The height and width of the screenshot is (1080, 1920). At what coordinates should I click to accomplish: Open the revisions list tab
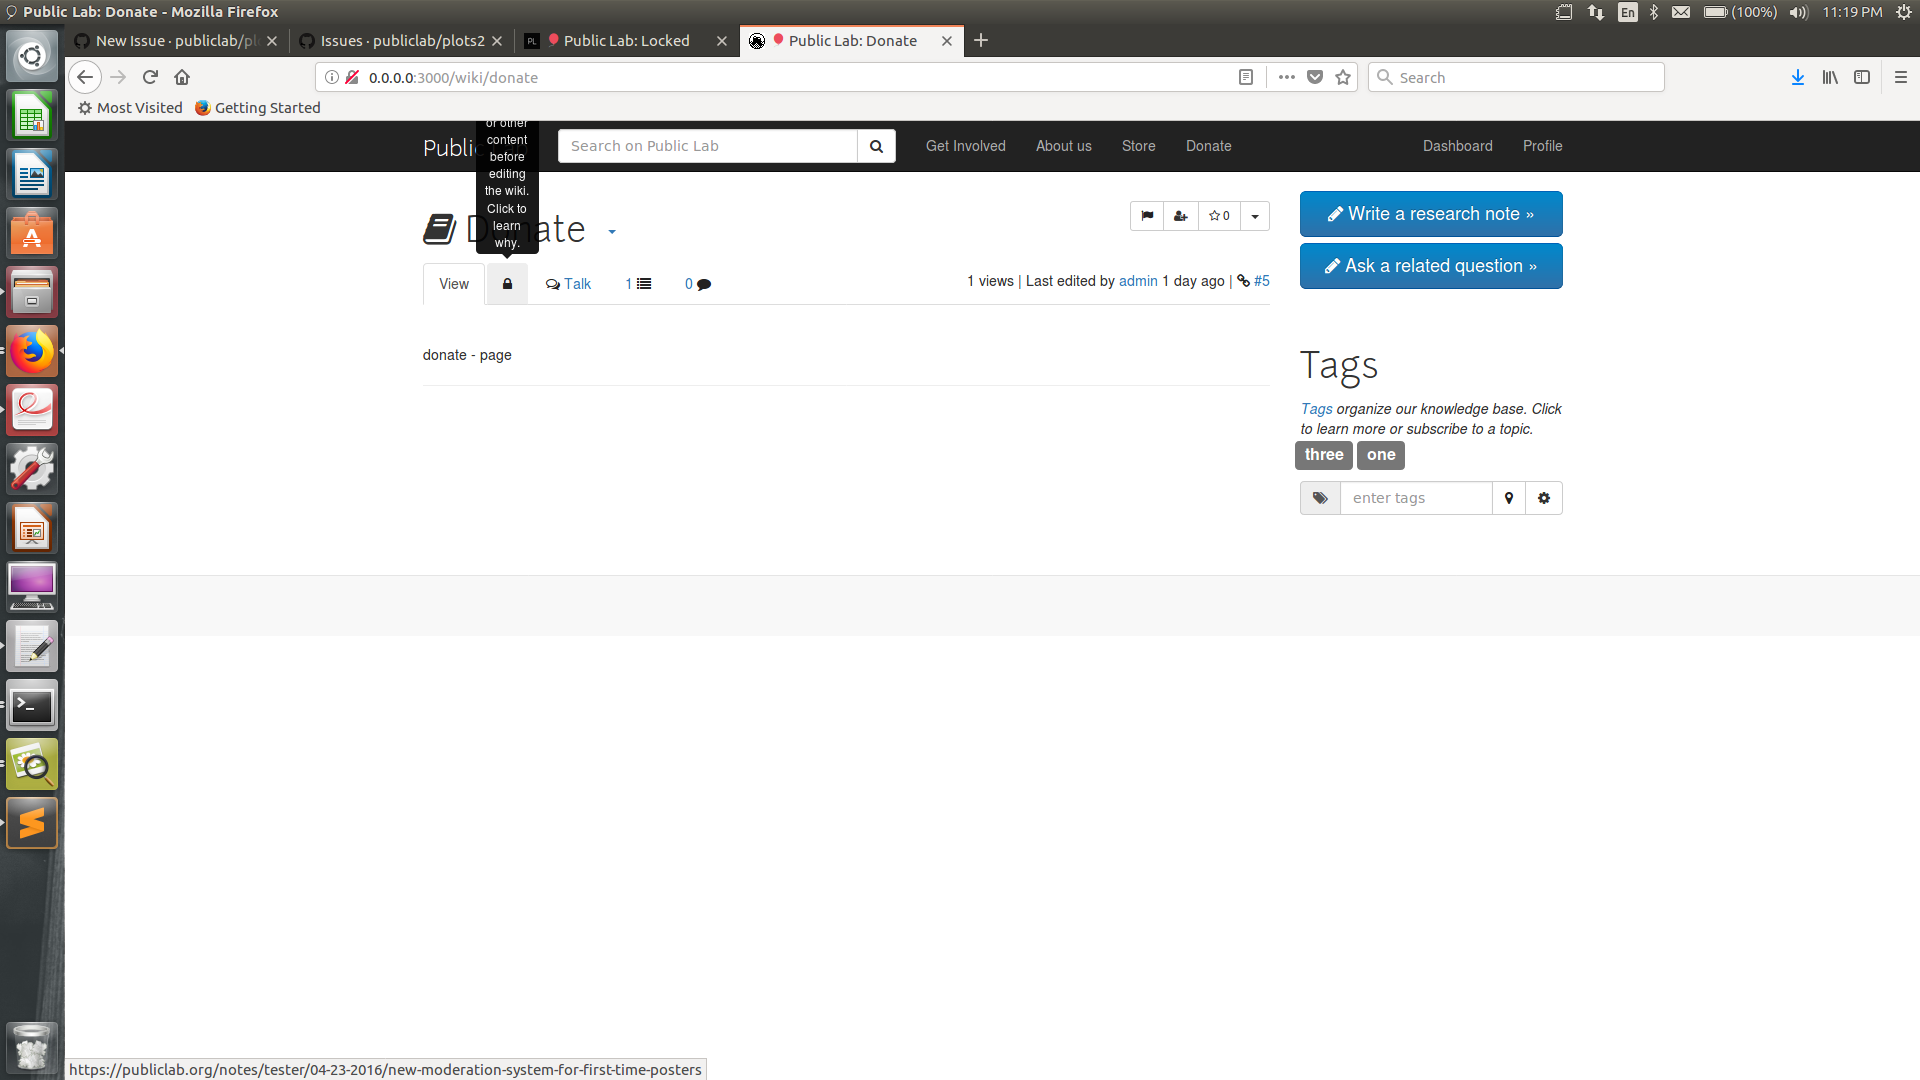(x=638, y=284)
